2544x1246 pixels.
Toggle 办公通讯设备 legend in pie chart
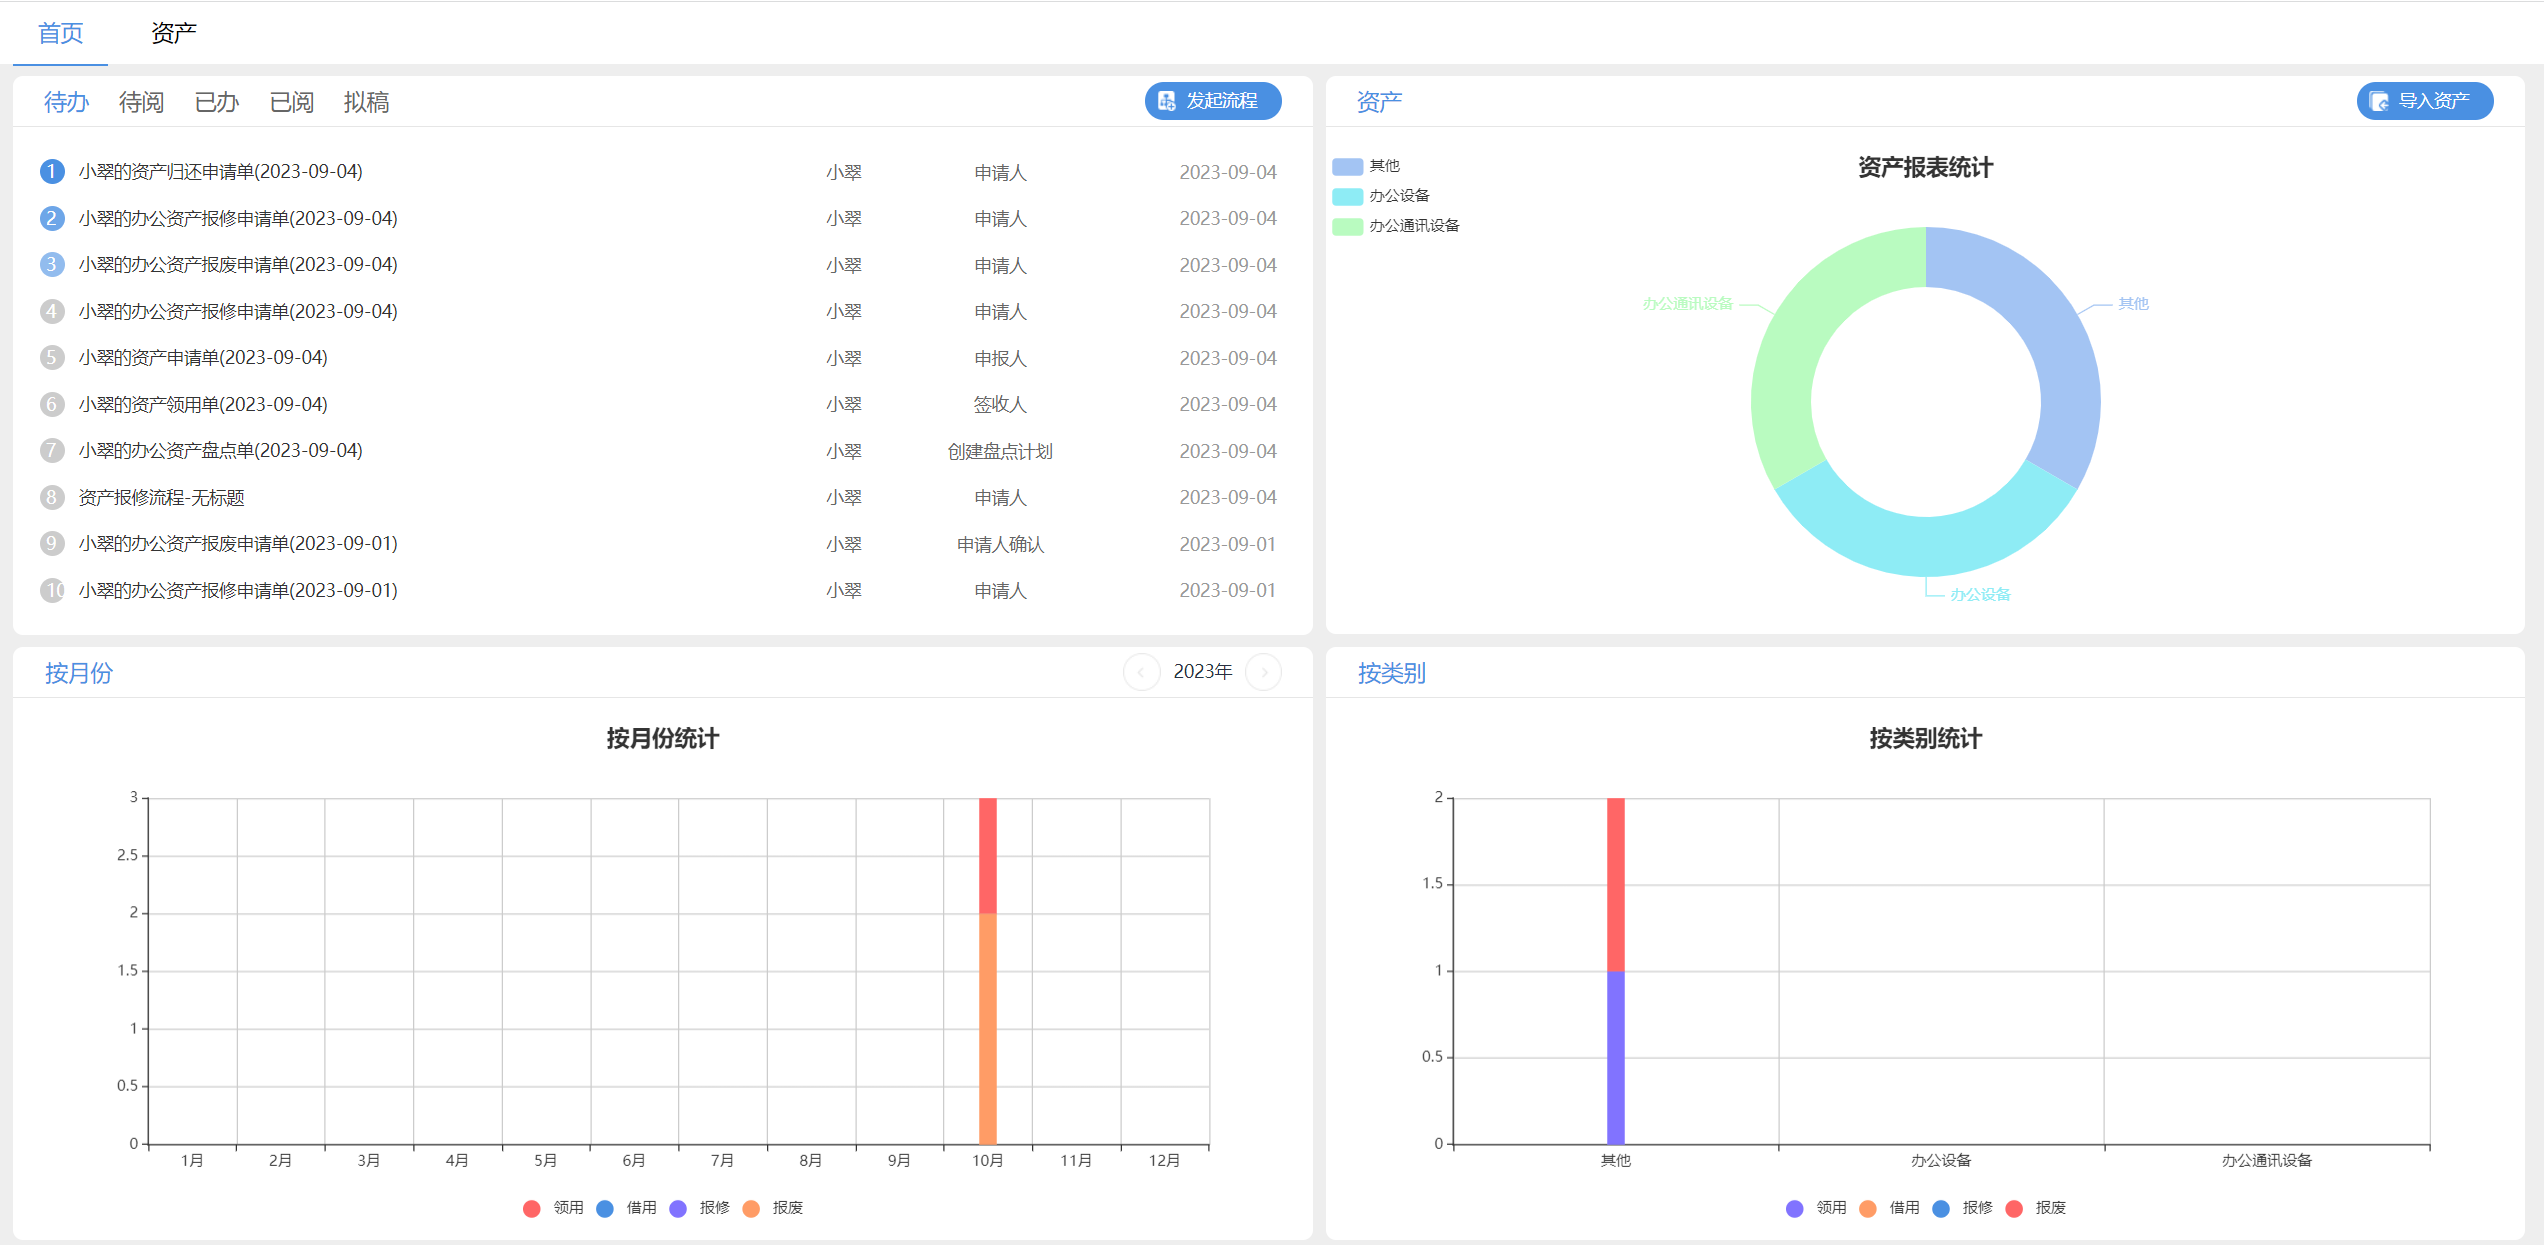(x=1347, y=226)
